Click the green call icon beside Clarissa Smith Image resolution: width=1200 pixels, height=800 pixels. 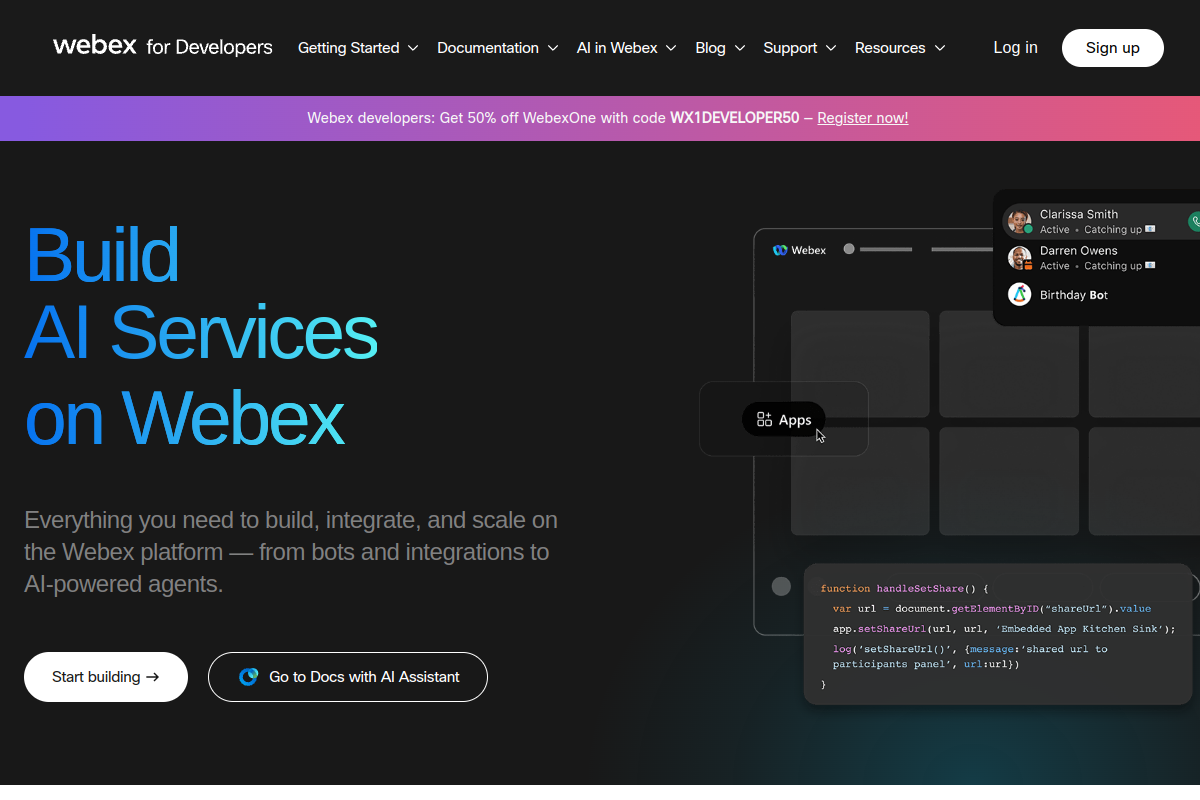[x=1194, y=221]
